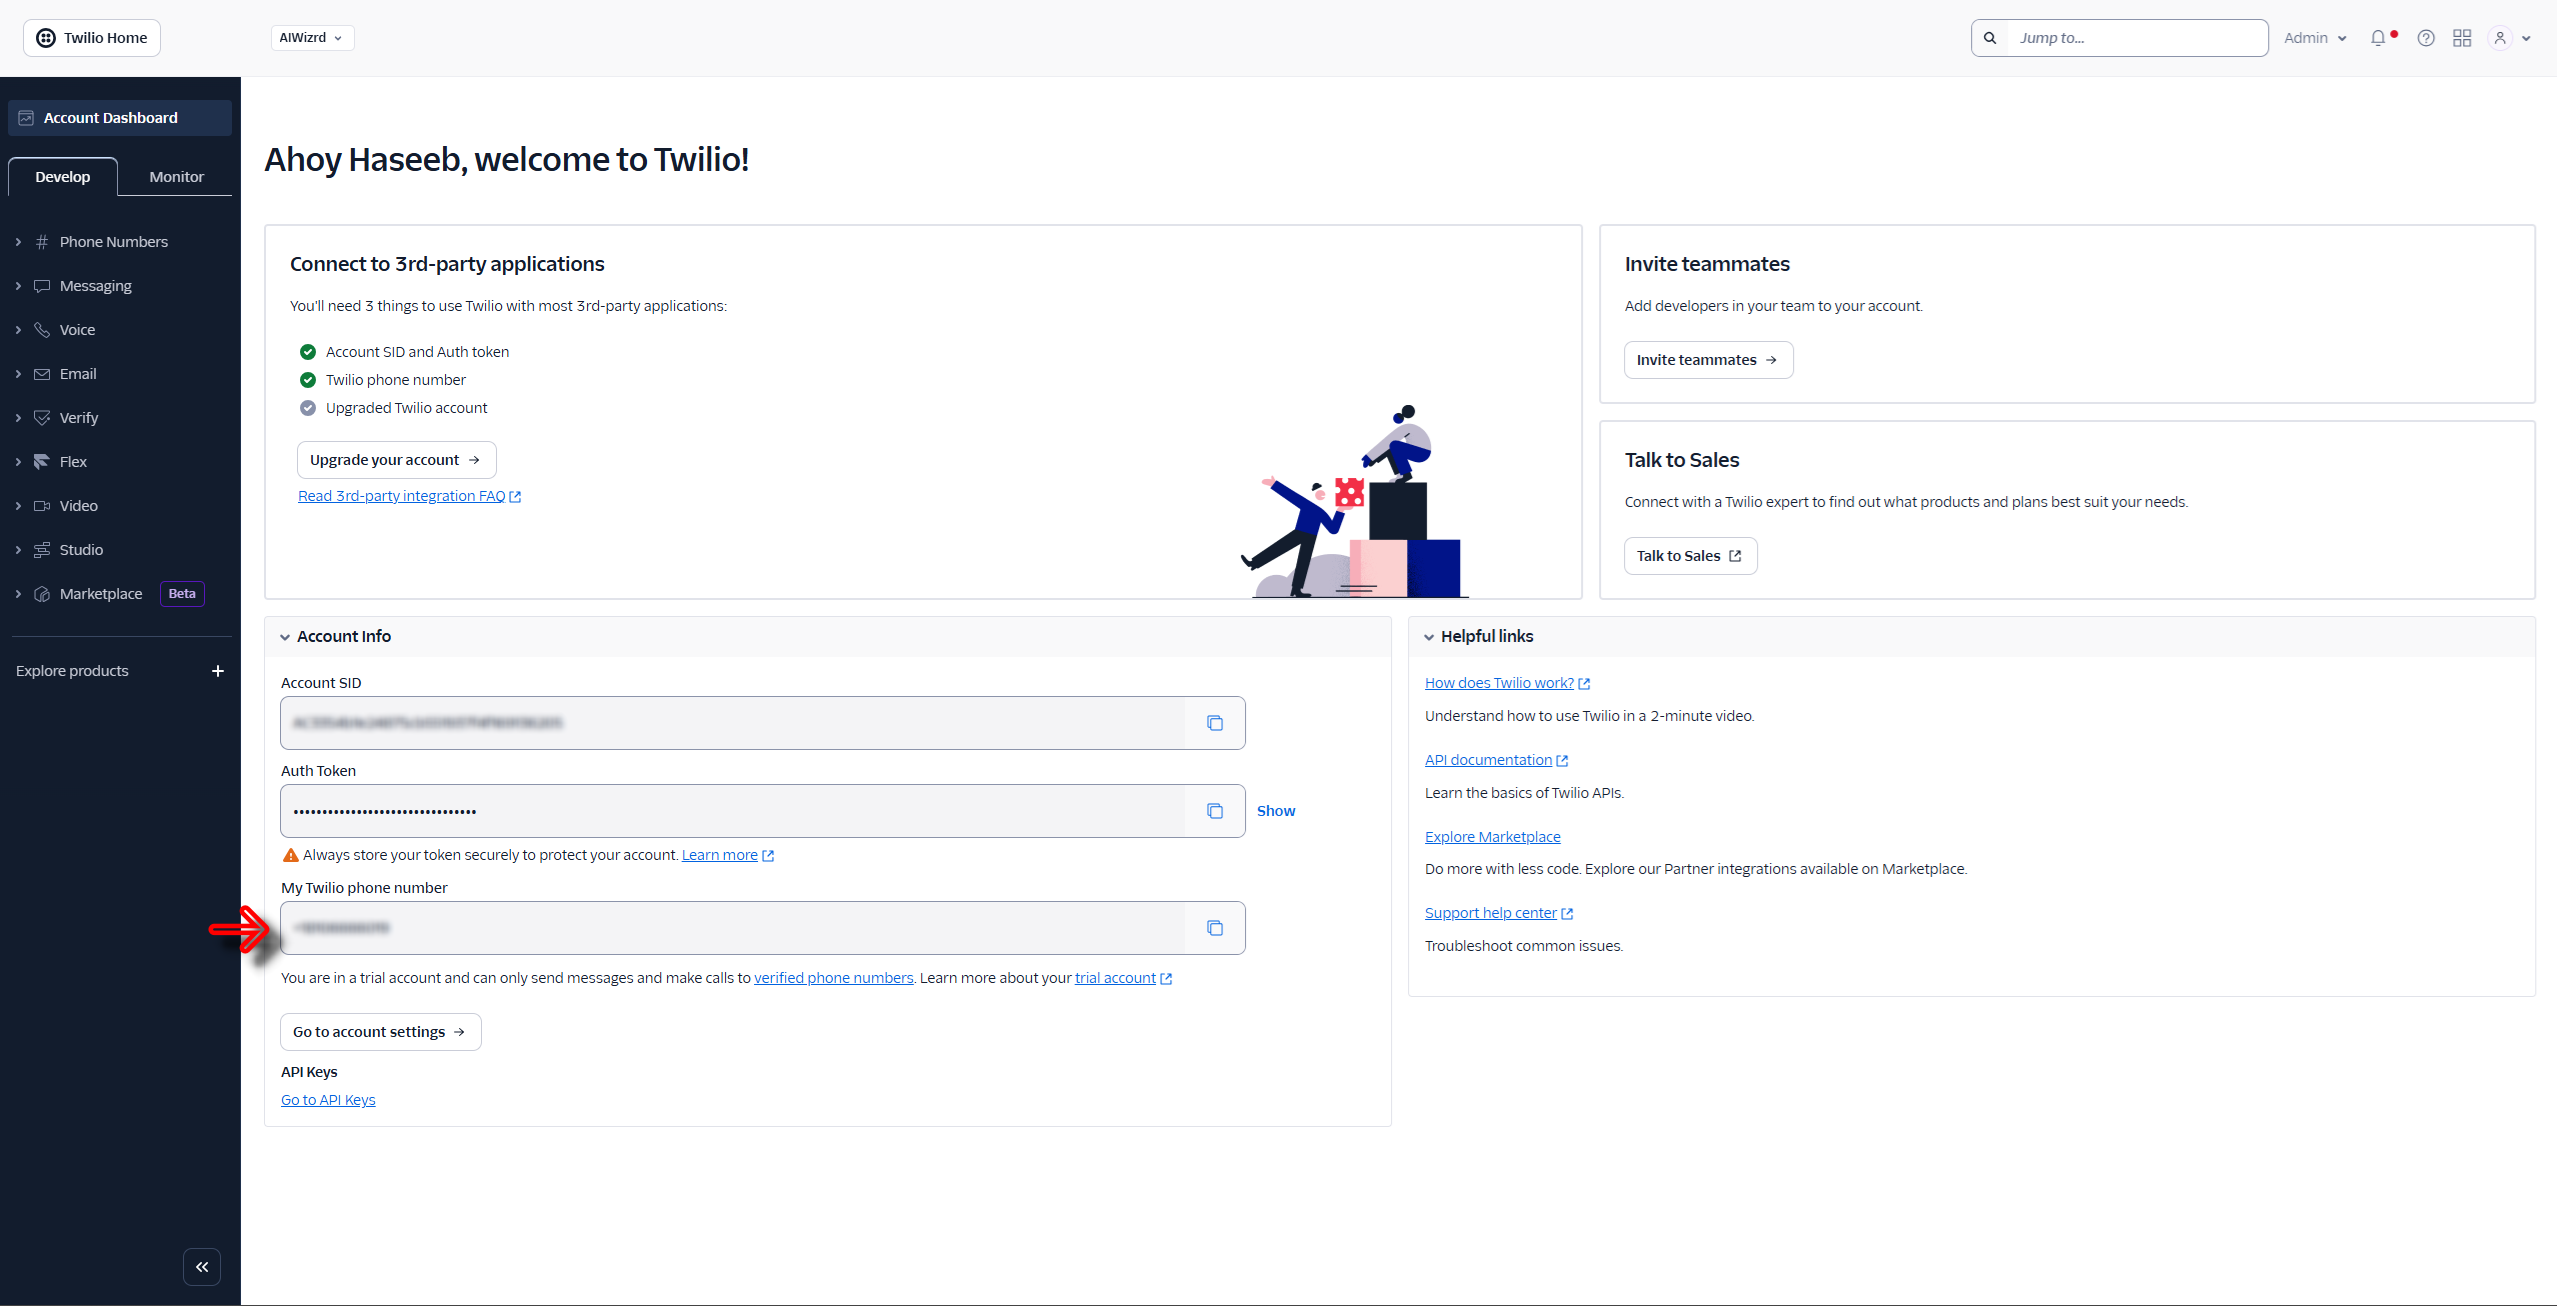
Task: Open the help question mark icon
Action: [x=2426, y=38]
